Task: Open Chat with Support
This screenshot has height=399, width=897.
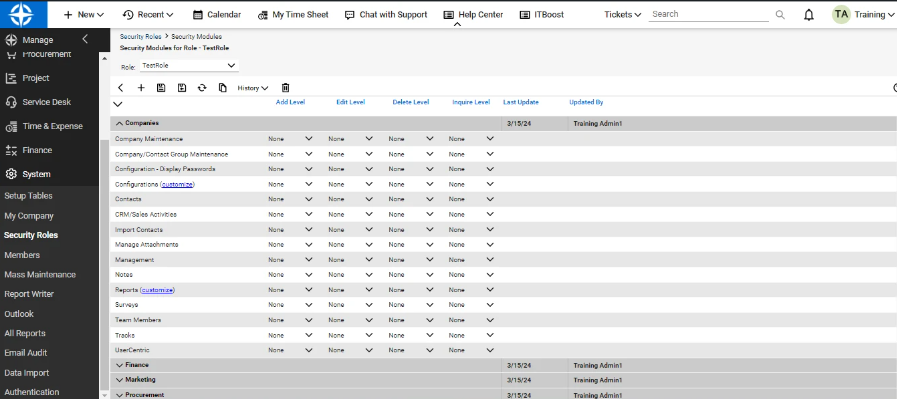Action: pyautogui.click(x=386, y=15)
